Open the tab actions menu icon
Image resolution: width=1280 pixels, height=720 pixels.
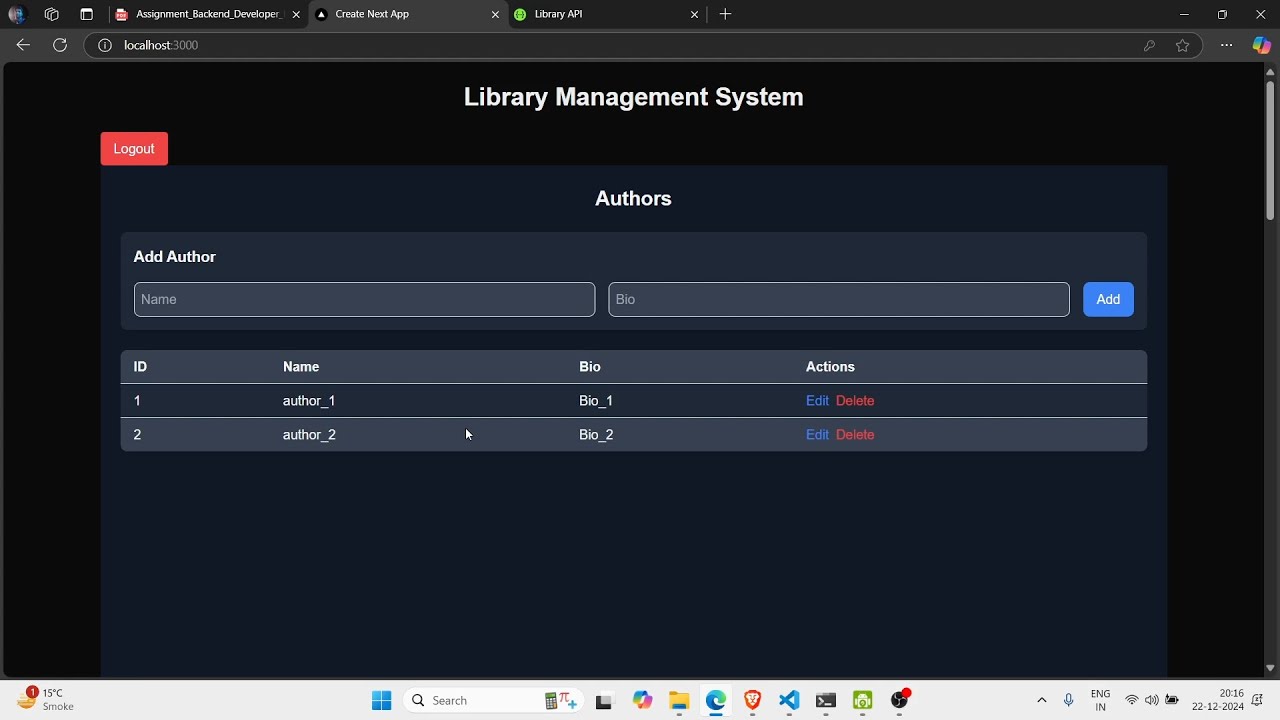click(87, 15)
